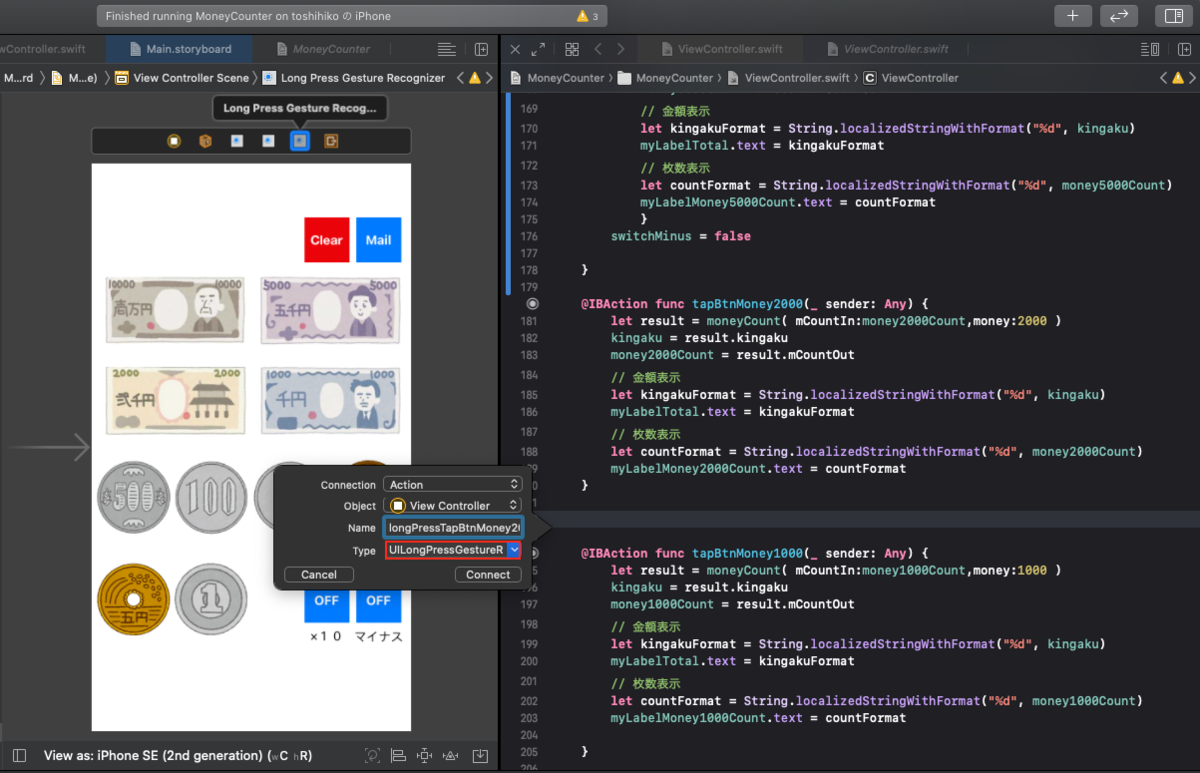The width and height of the screenshot is (1200, 773).
Task: Open the Object dropdown showing View Controller
Action: [x=454, y=506]
